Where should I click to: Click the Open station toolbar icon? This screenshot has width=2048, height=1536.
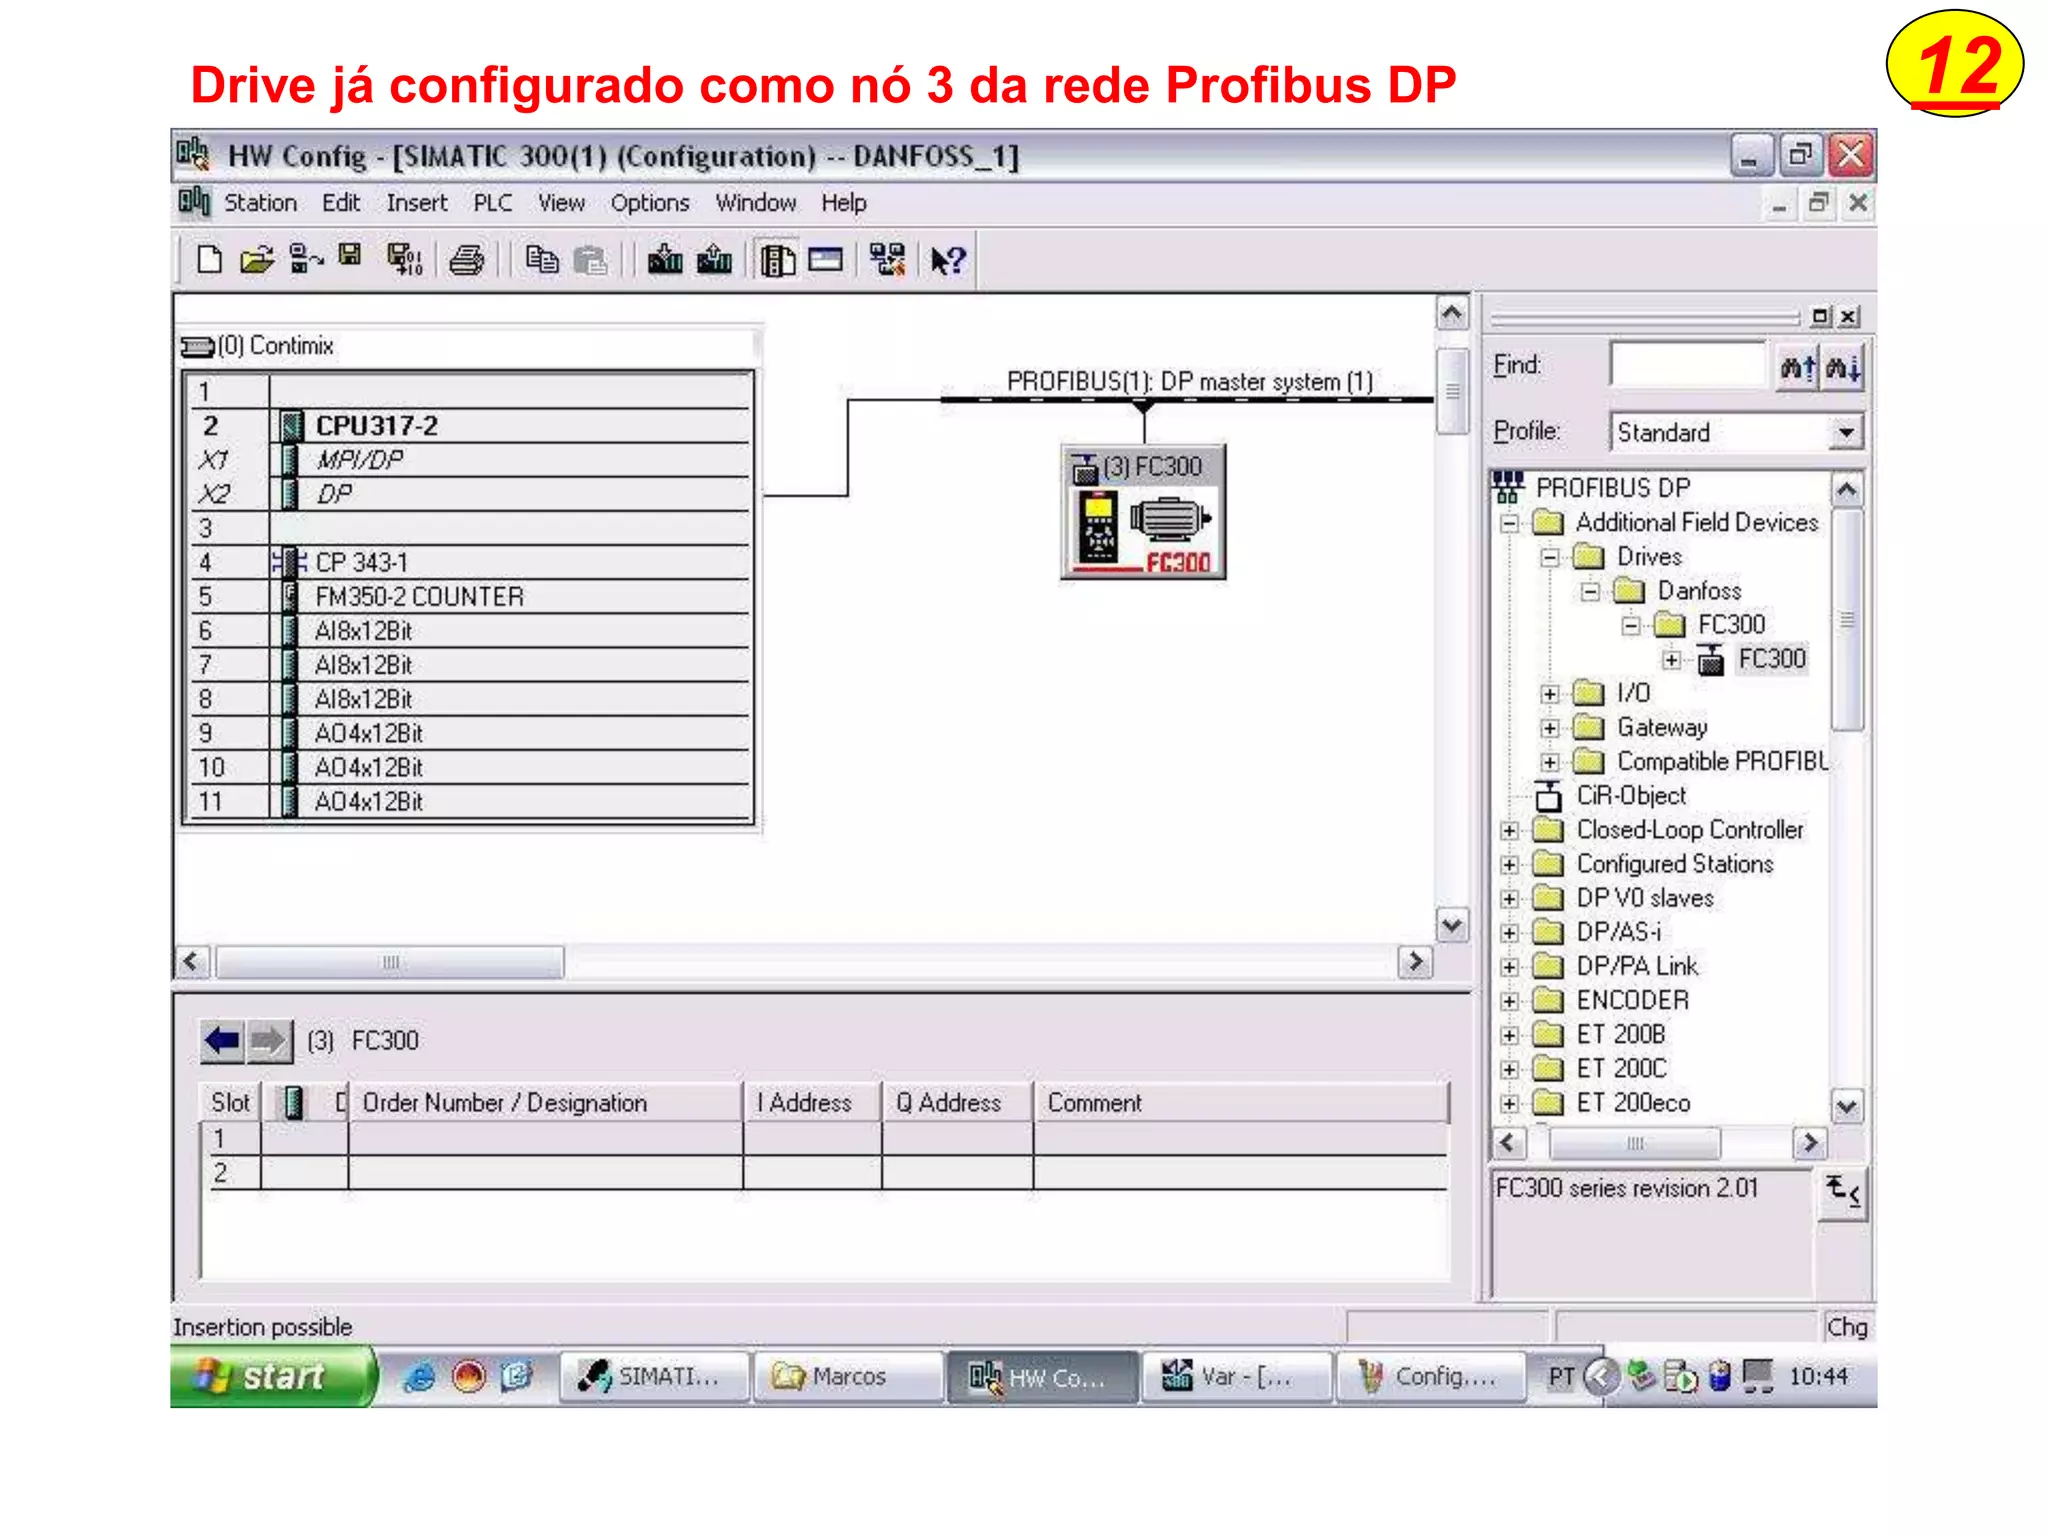click(257, 260)
